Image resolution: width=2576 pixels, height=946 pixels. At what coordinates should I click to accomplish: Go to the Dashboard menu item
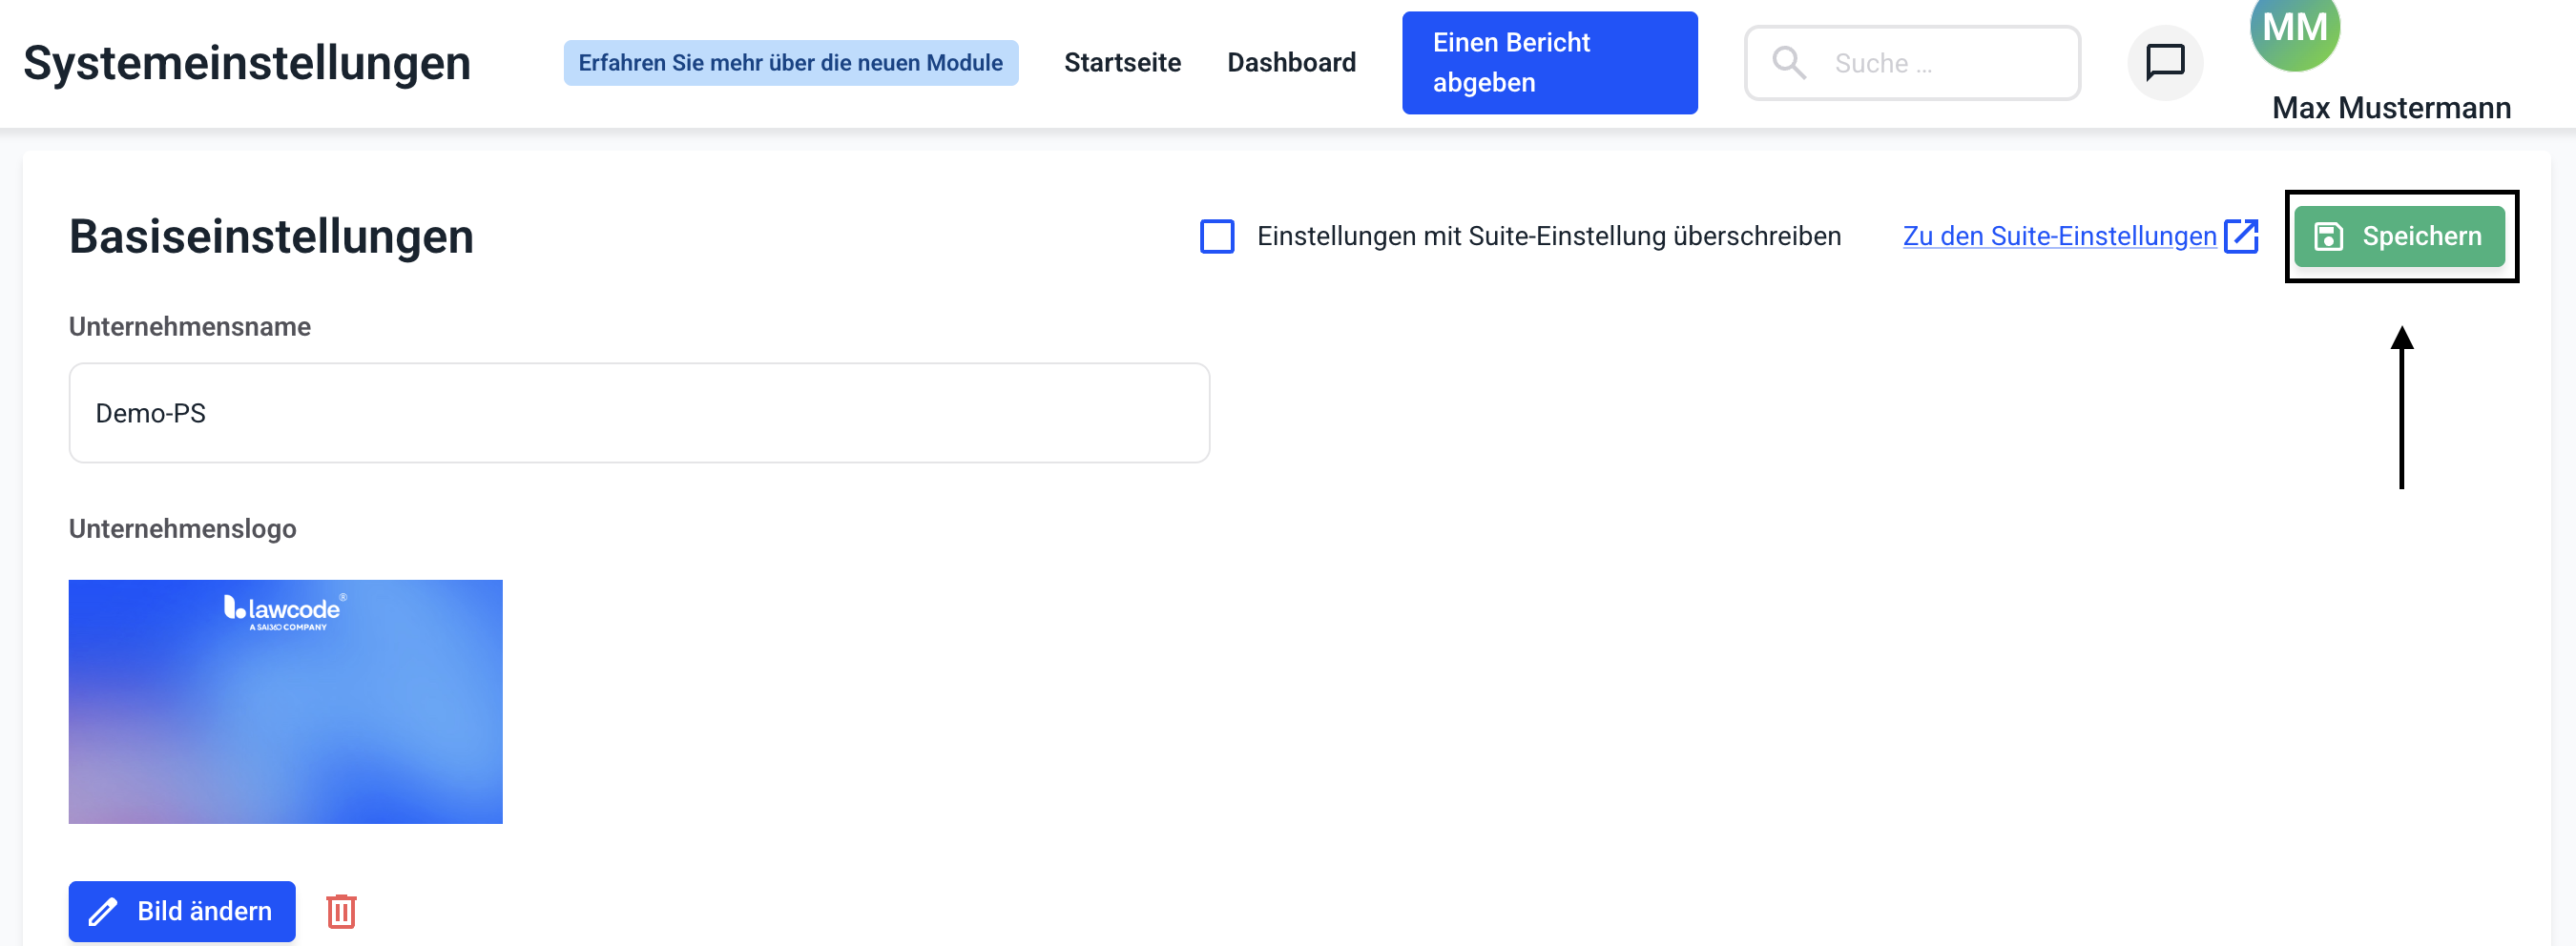[1291, 62]
